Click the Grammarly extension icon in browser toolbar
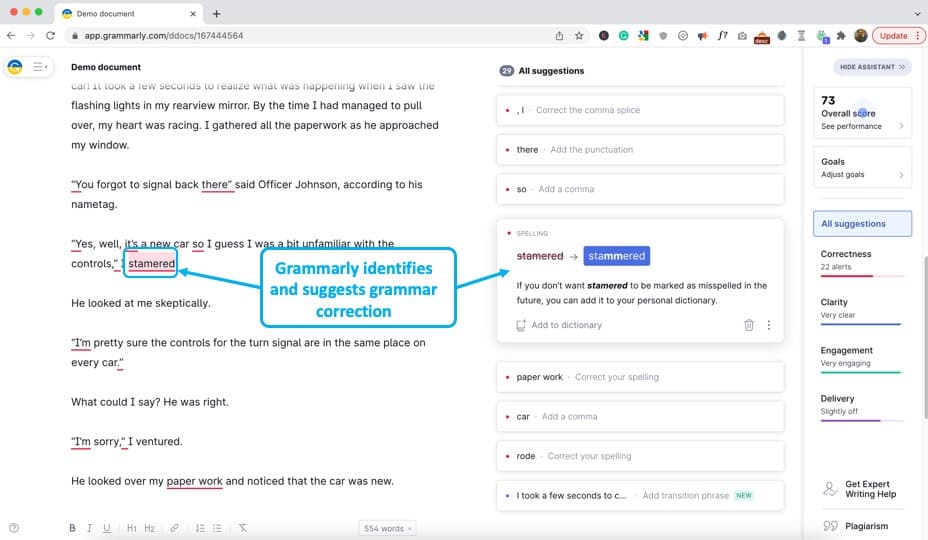This screenshot has height=540, width=928. 623,36
